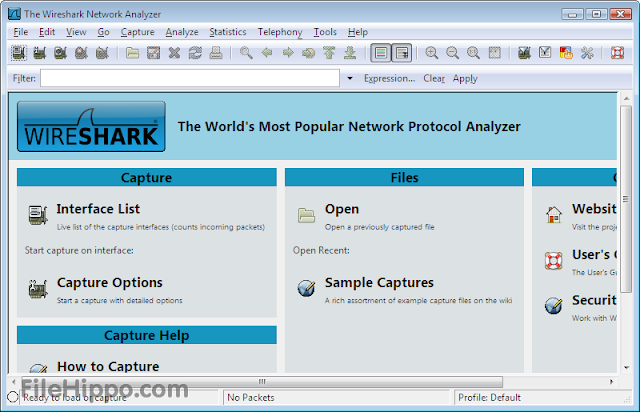Open the Statistics menu

(228, 32)
